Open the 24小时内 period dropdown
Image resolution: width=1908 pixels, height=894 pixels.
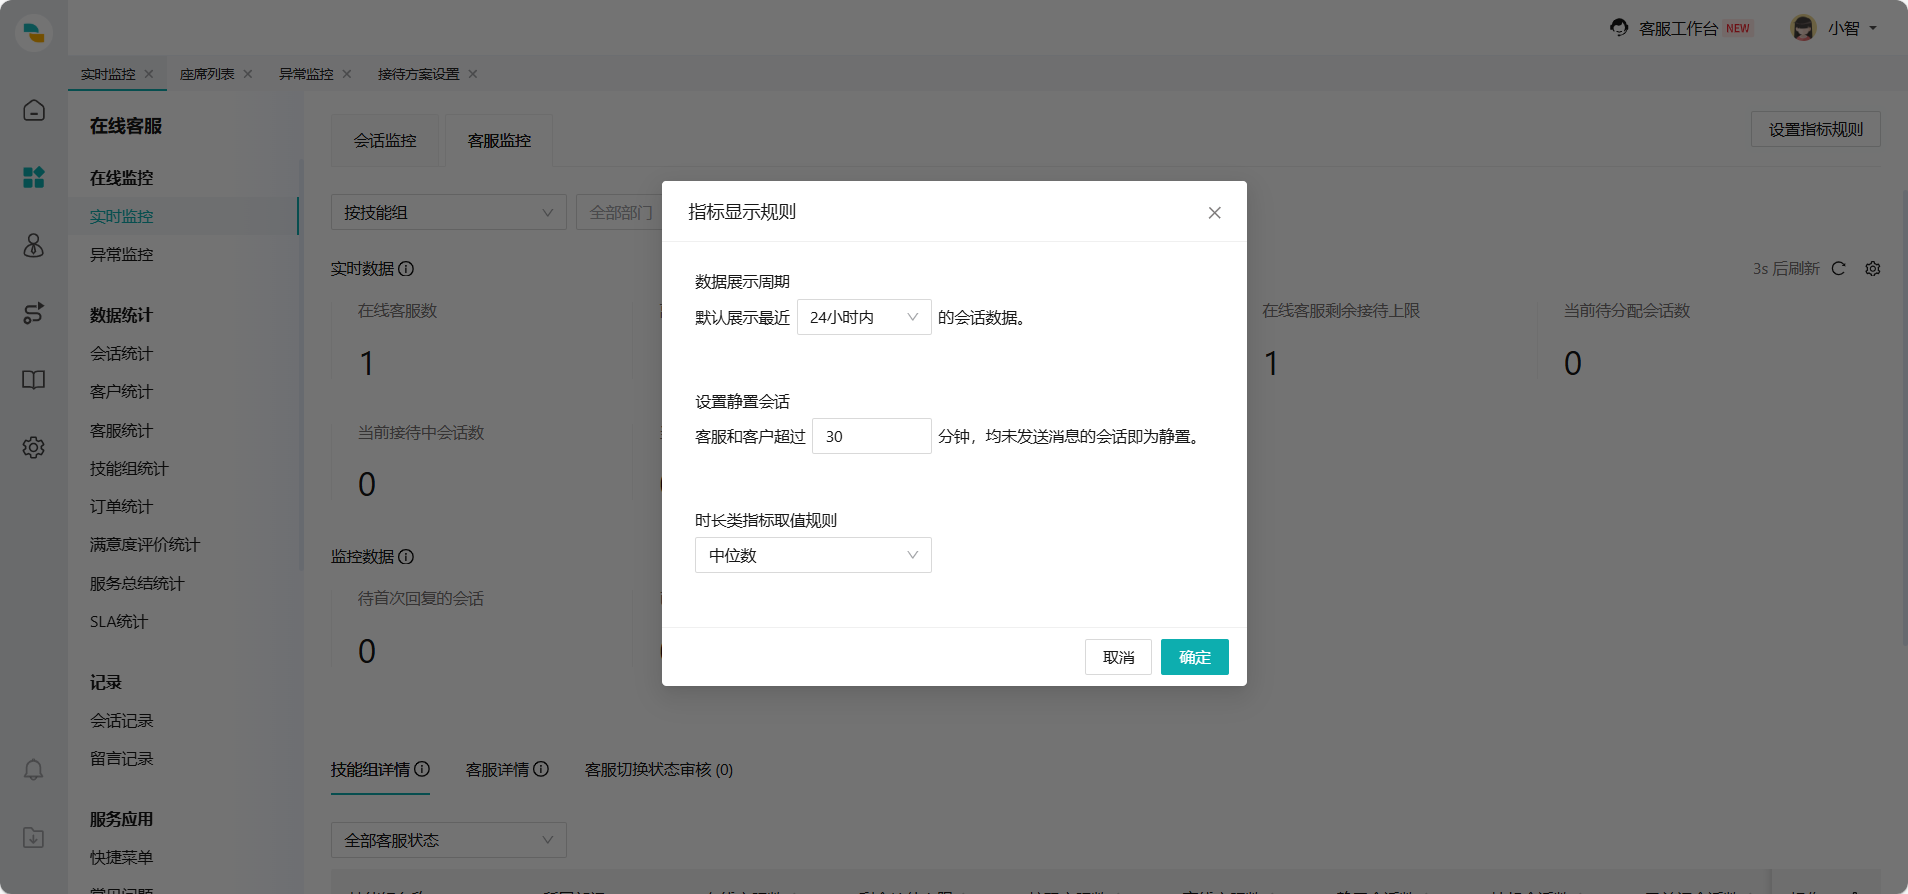[x=864, y=317]
